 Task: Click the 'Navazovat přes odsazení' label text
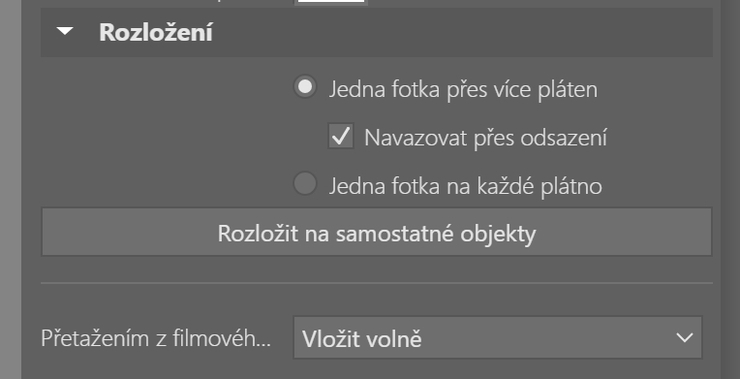point(486,137)
